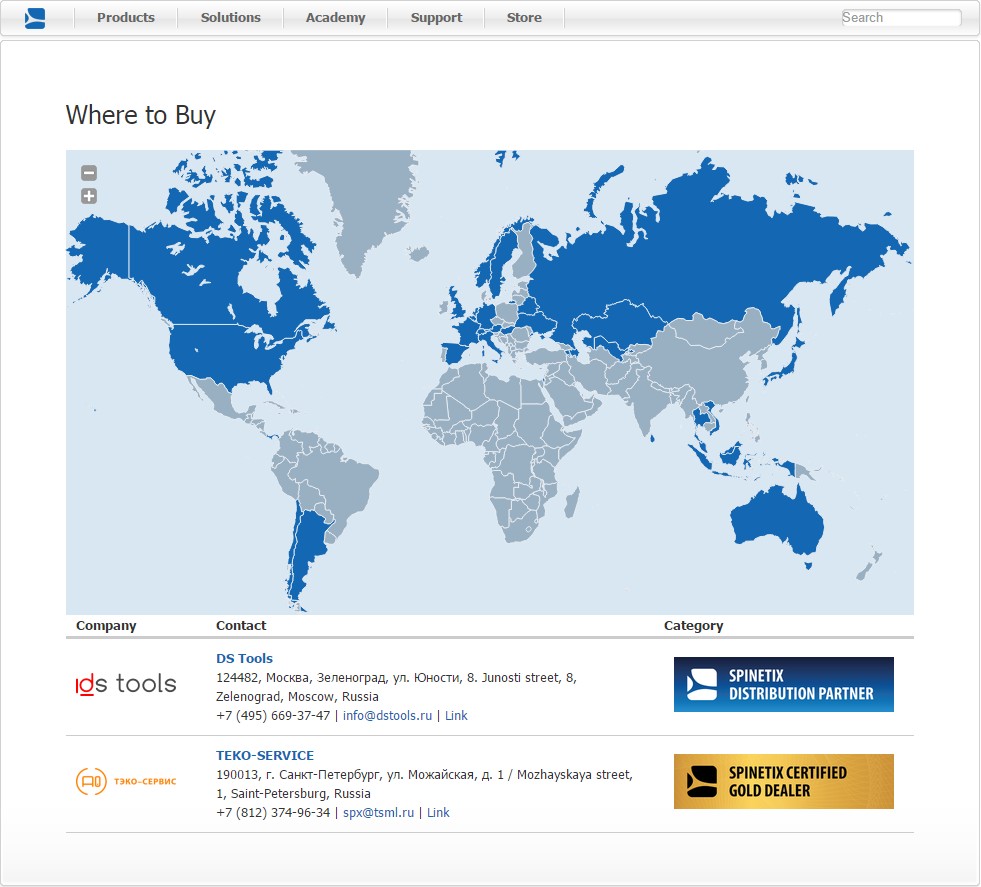Viewport: 981px width, 887px height.
Task: Click phone number +7 (495) 669-37-47
Action: coord(273,716)
